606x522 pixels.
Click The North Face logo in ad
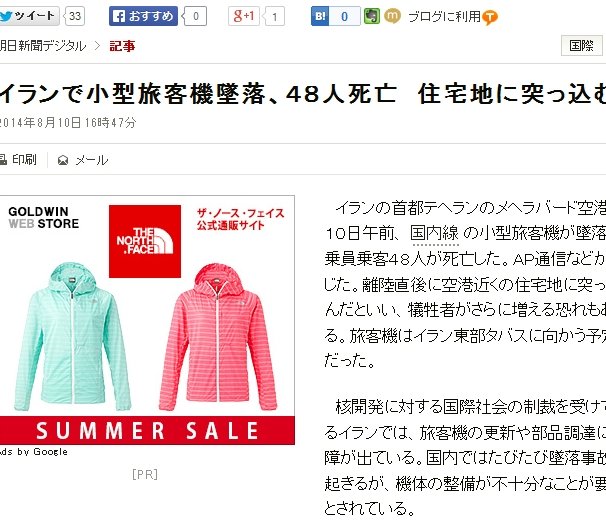coord(145,241)
